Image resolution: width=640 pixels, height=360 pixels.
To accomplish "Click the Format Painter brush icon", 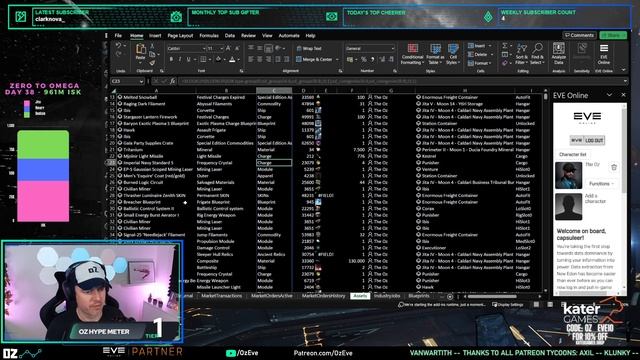I will point(152,62).
